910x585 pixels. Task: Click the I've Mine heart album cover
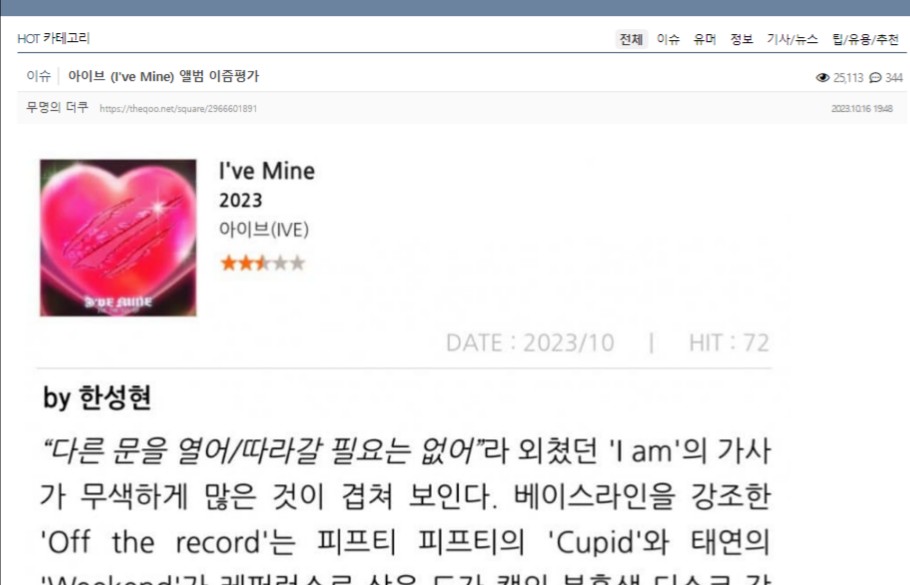click(x=118, y=238)
